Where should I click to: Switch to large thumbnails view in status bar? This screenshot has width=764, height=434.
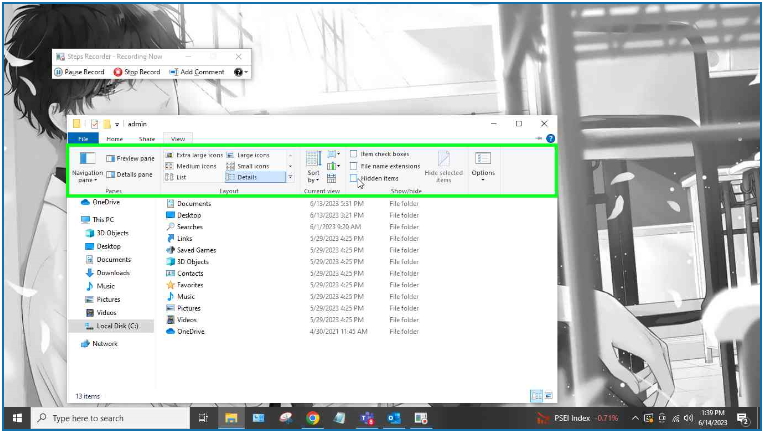point(548,396)
